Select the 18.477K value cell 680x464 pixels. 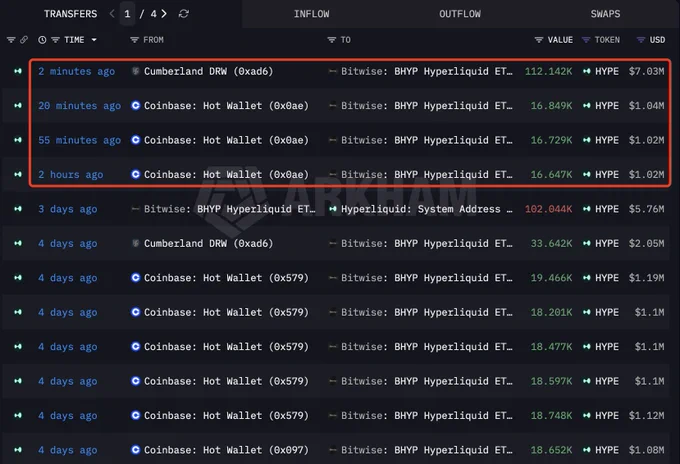point(552,347)
